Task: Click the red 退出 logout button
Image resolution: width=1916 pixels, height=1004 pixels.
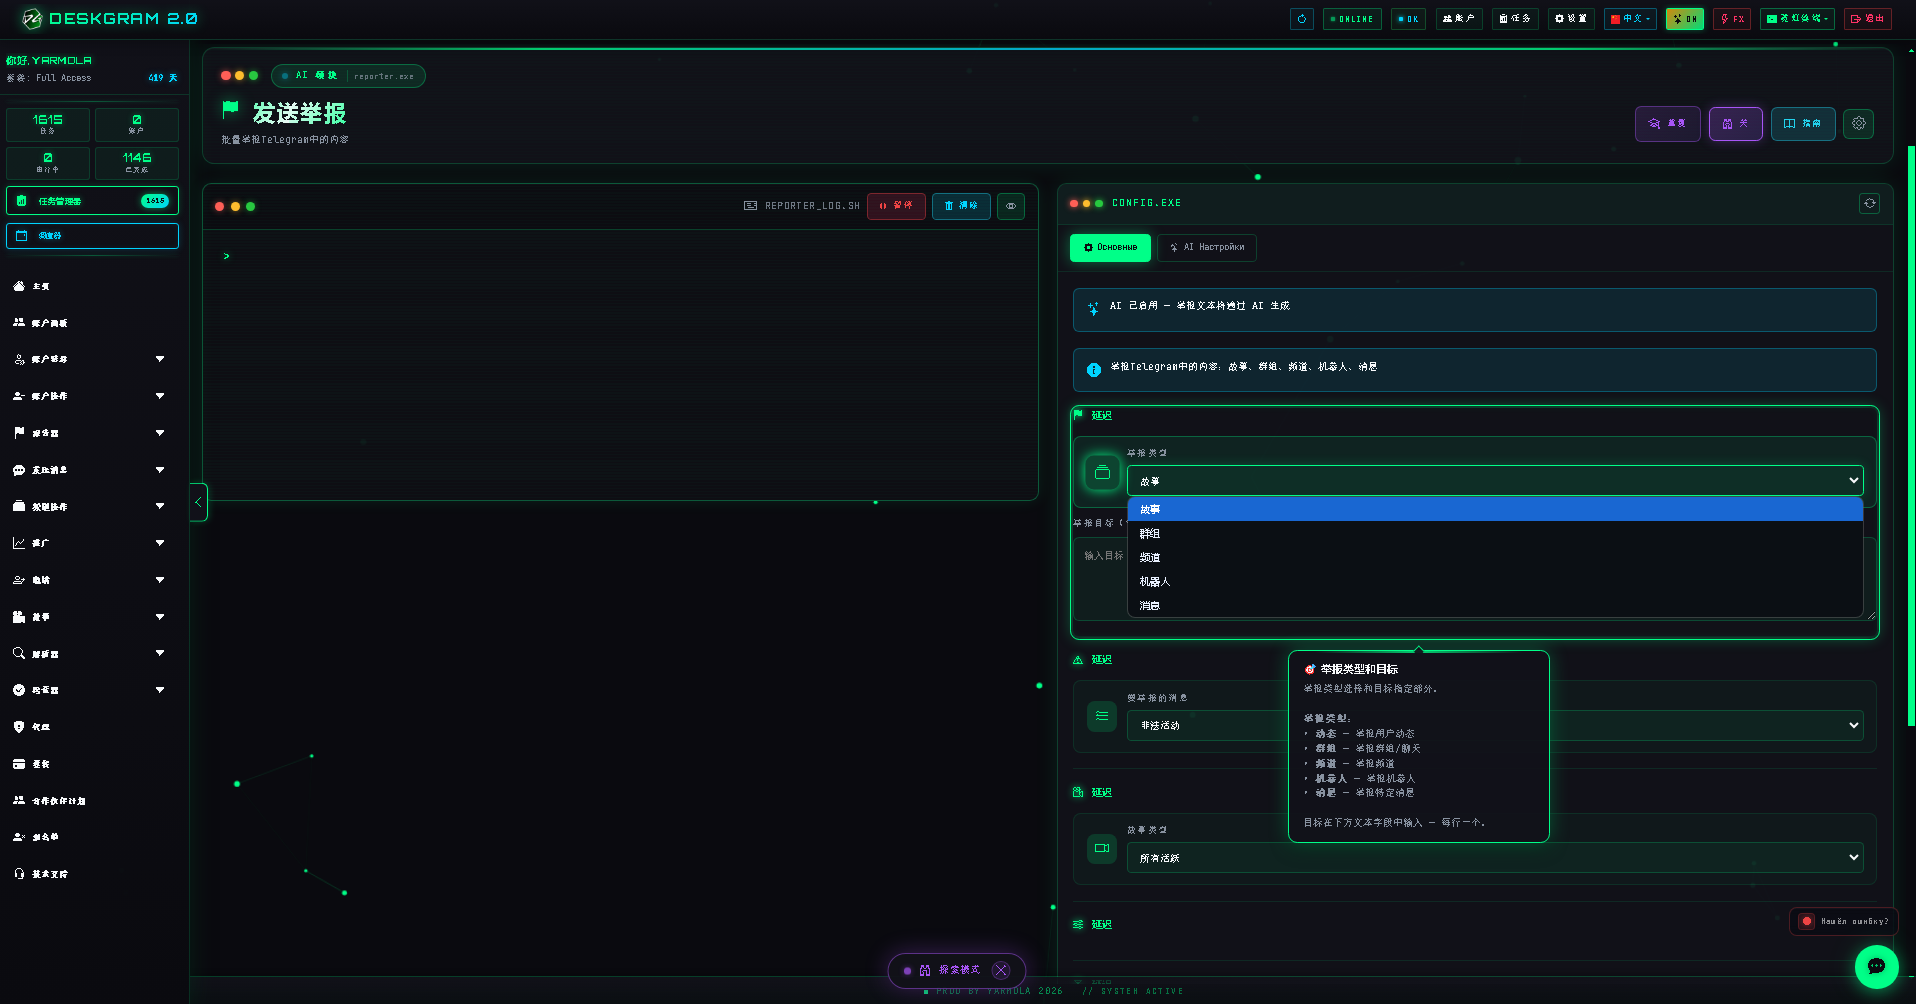Action: click(1867, 19)
